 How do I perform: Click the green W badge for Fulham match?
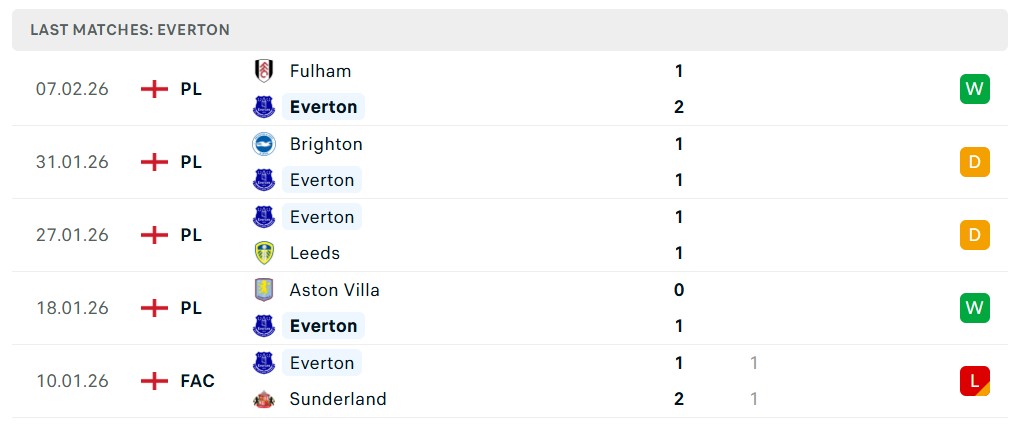[974, 89]
